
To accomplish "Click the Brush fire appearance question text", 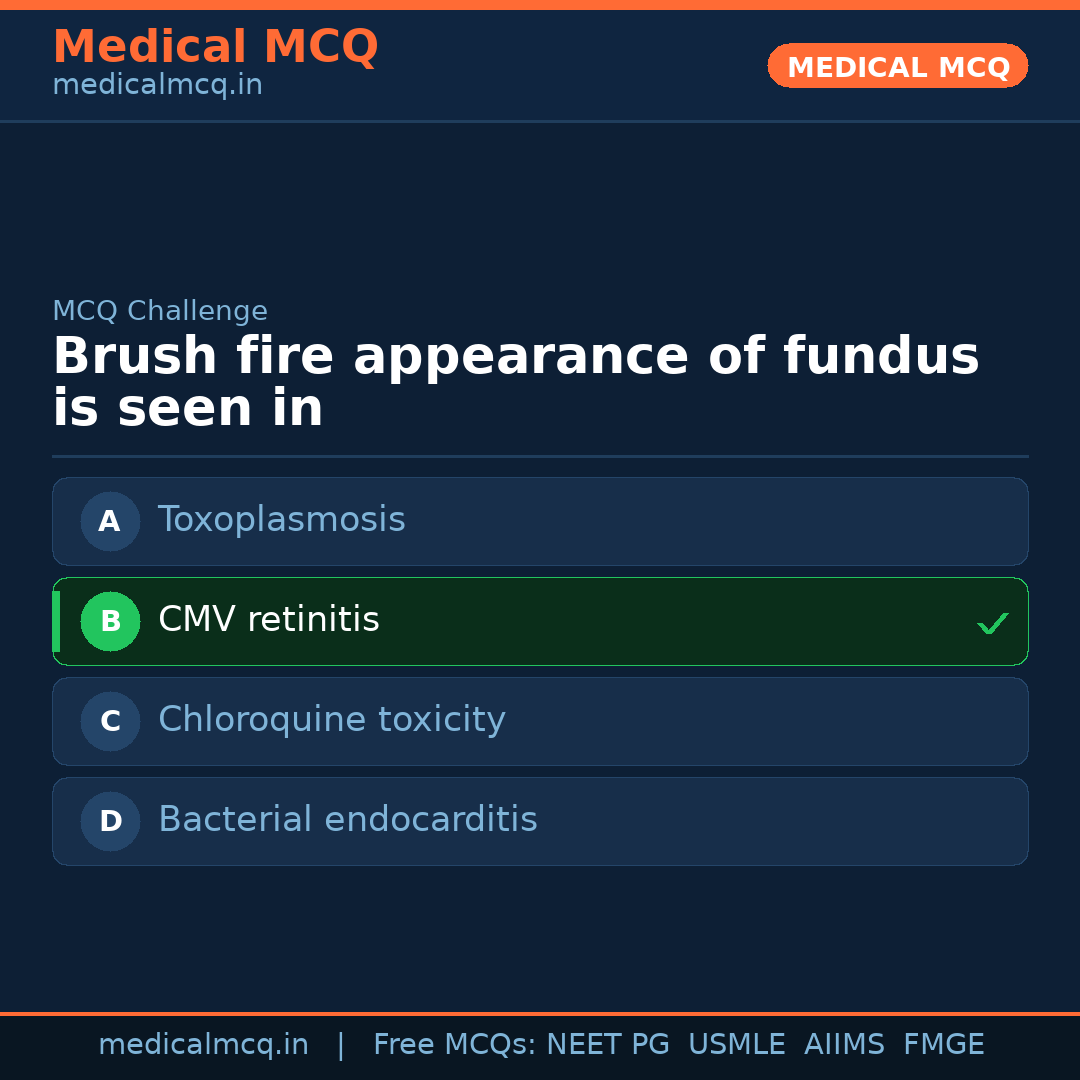I will pos(515,383).
